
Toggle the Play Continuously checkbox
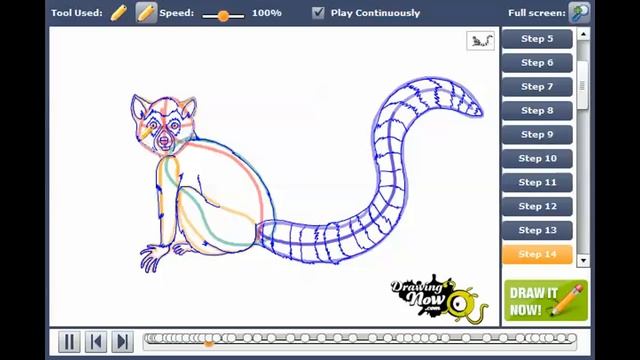pos(318,13)
